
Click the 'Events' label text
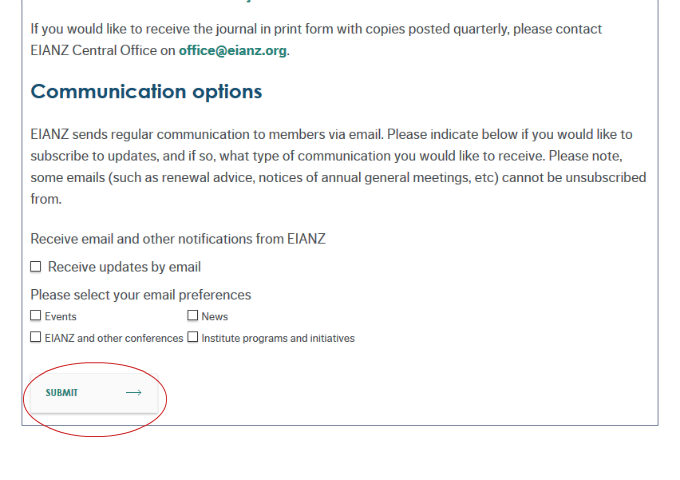coord(61,317)
